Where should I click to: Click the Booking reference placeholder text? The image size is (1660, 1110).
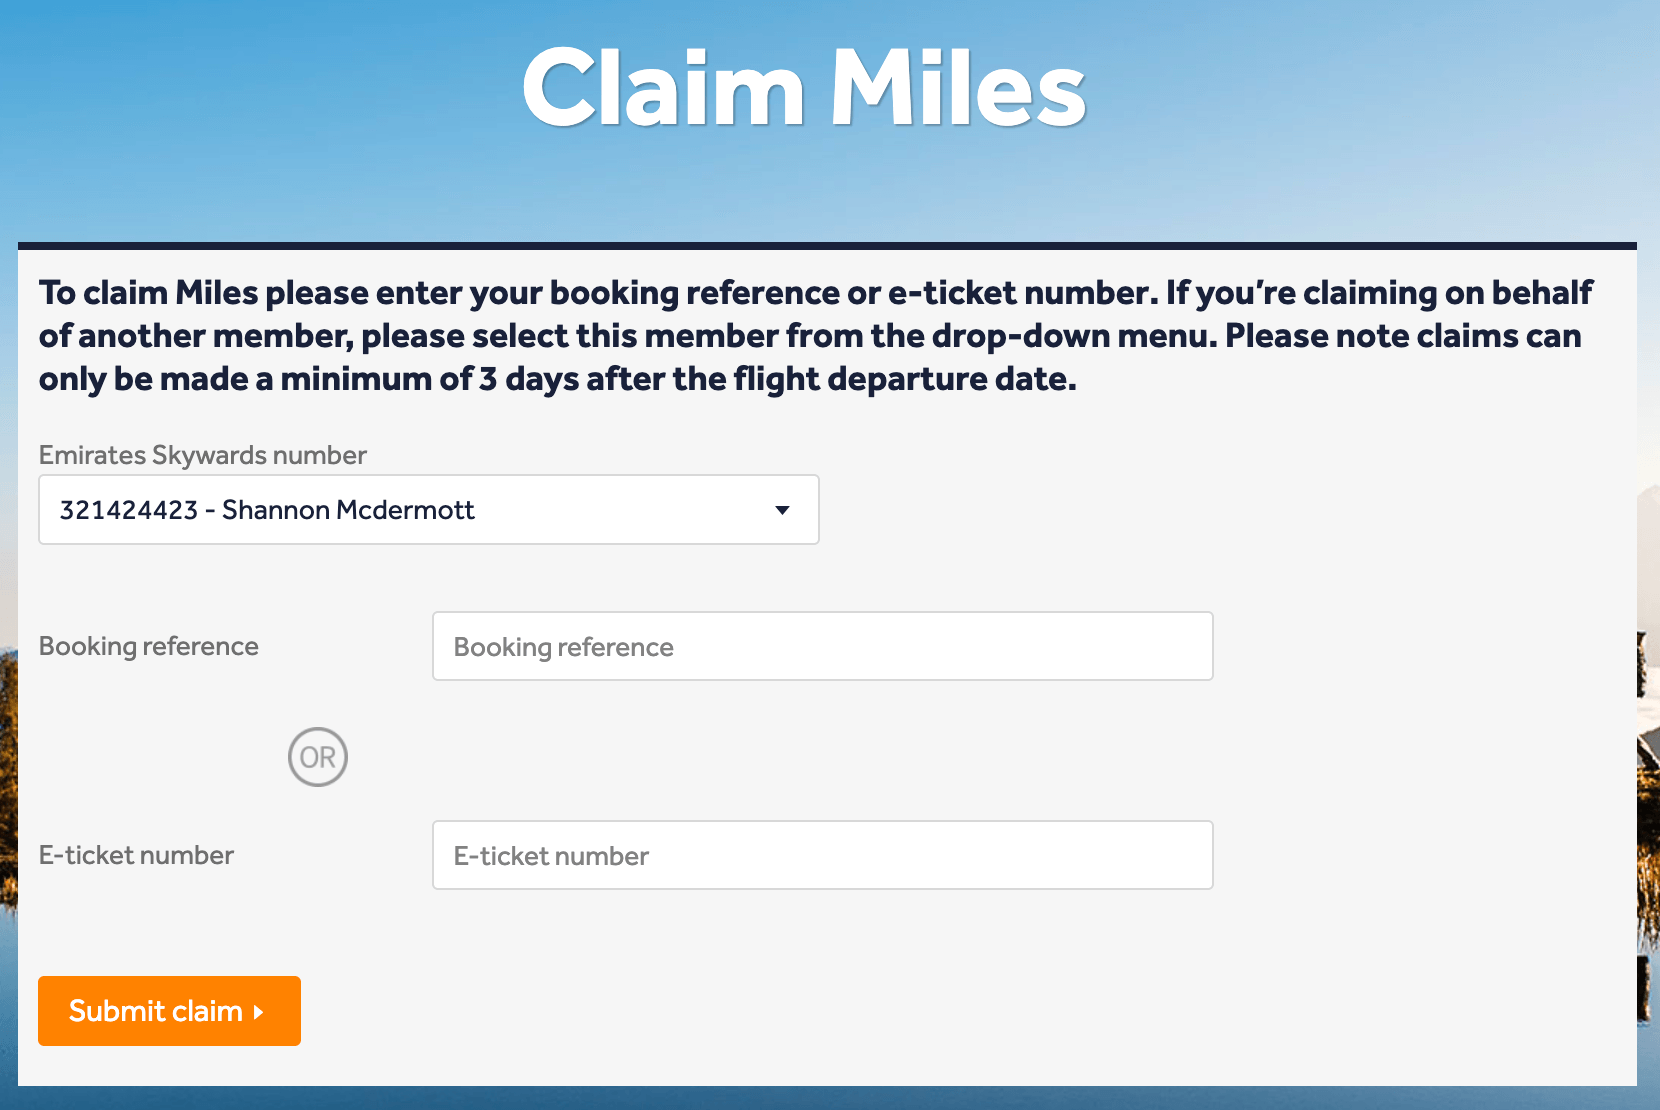click(x=562, y=646)
